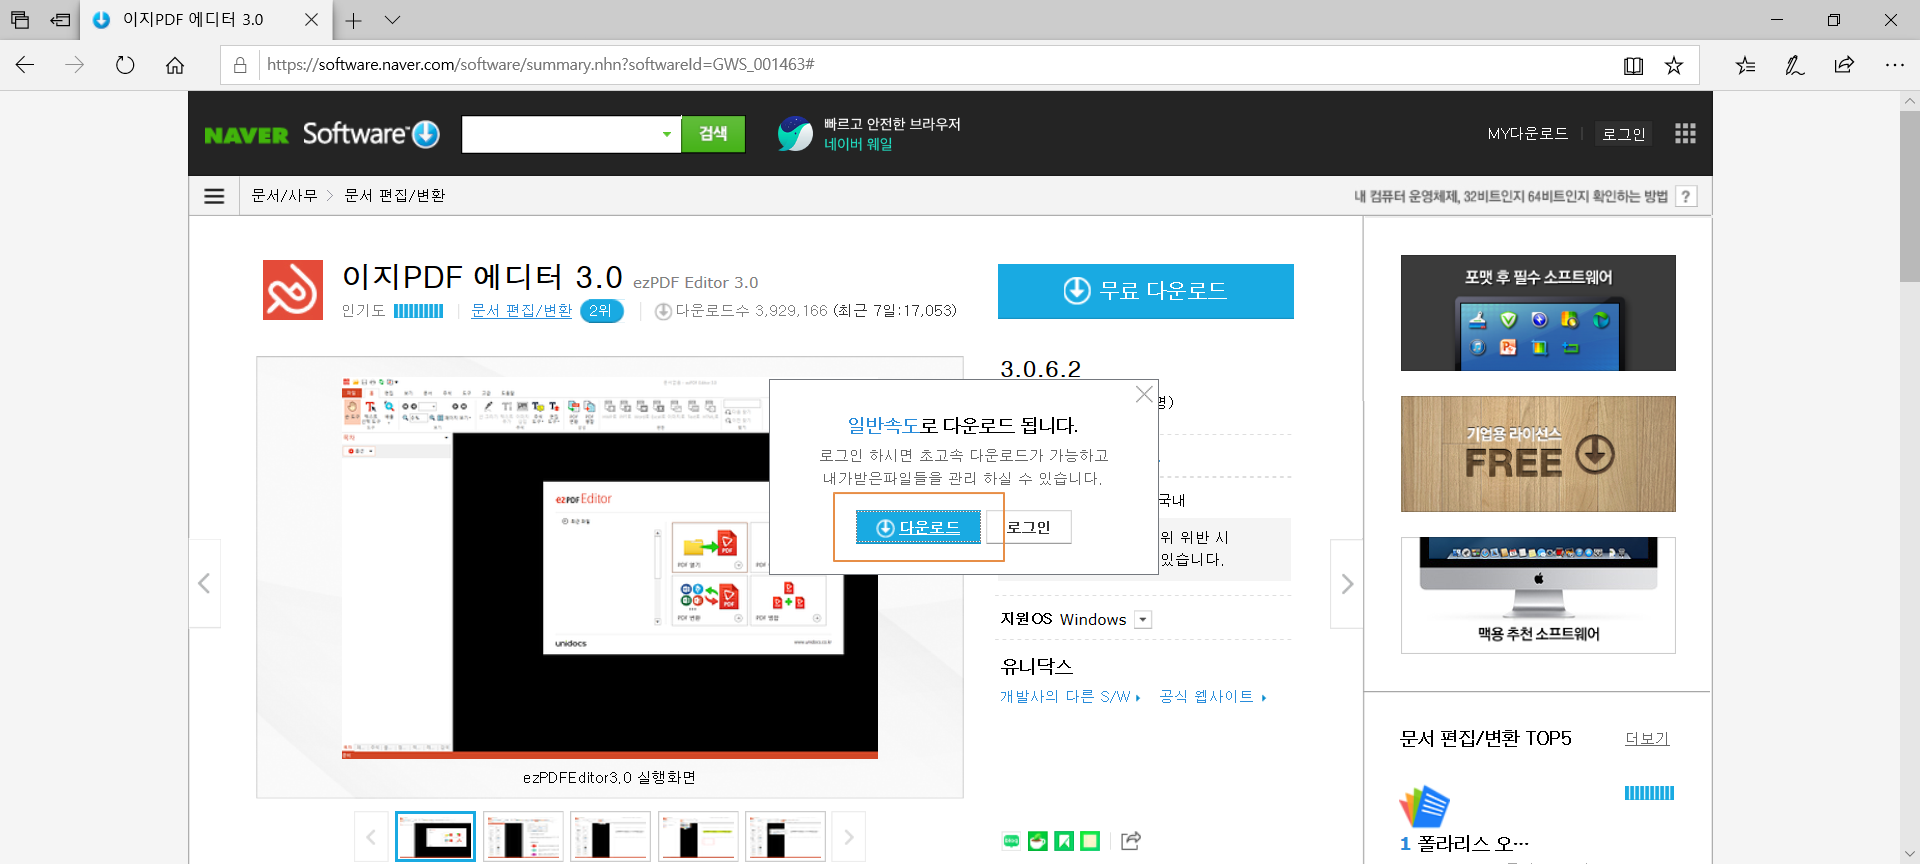Expand the search box dropdown arrow

tap(667, 134)
